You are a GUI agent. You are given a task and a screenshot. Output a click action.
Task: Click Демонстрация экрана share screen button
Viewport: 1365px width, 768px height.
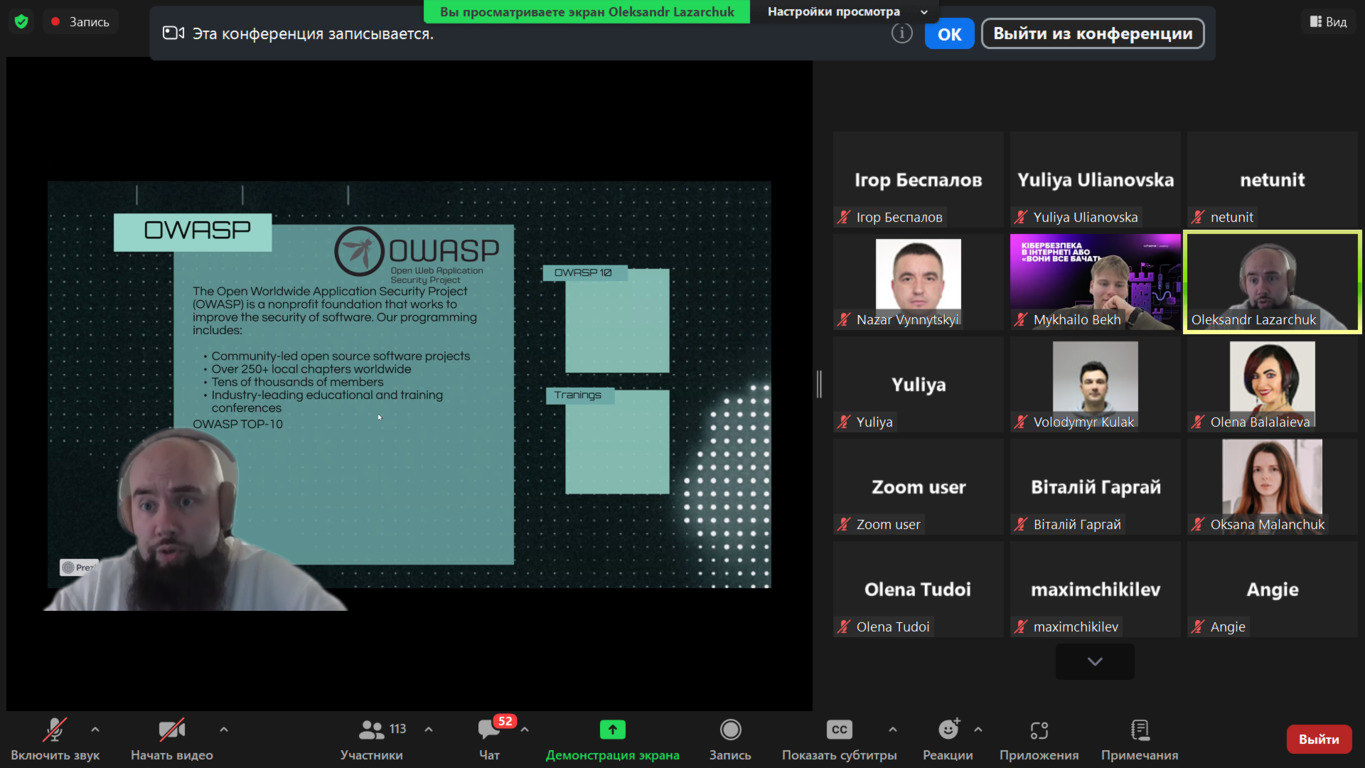612,739
